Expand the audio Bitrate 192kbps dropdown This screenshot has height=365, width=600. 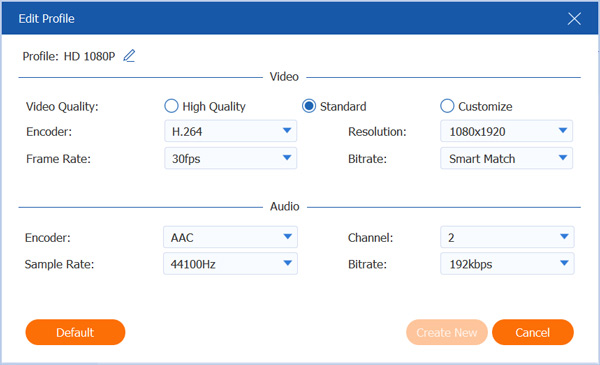pyautogui.click(x=507, y=264)
